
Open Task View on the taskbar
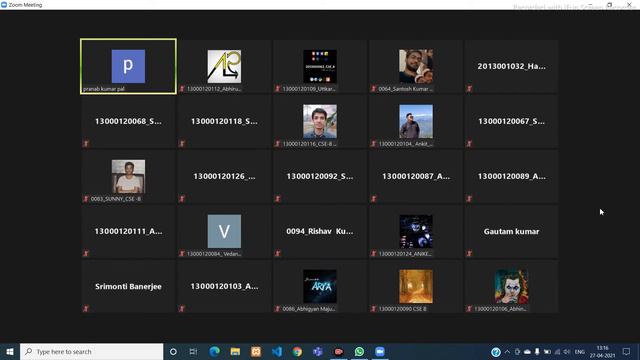point(193,351)
